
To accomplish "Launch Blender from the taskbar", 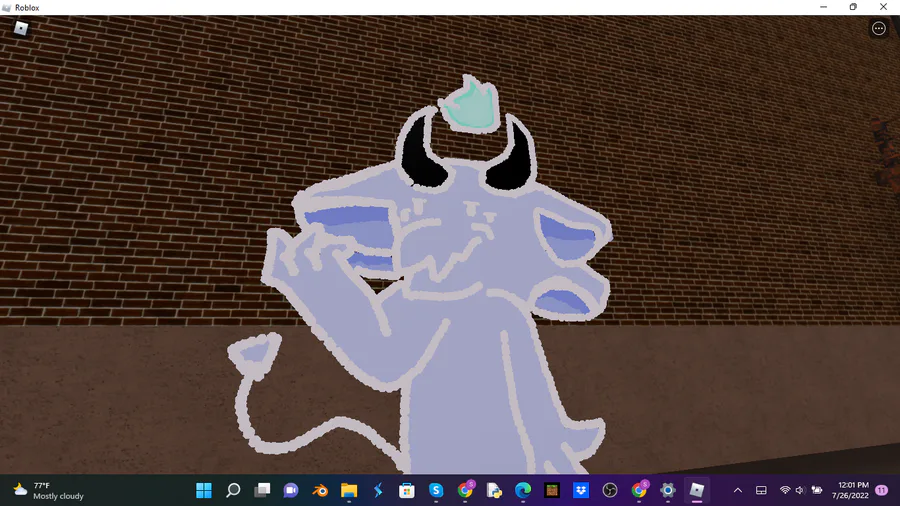I will click(320, 491).
